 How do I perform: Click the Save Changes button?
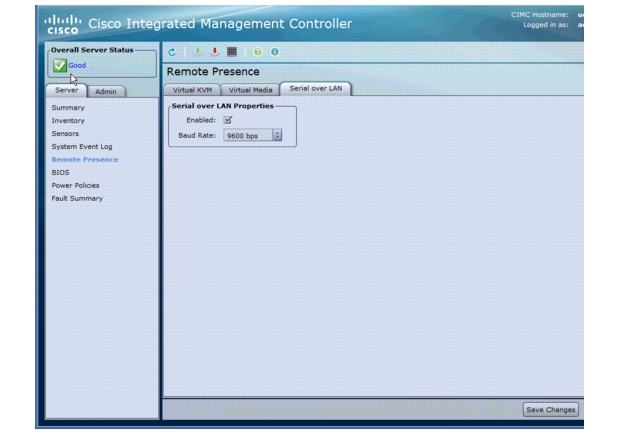pyautogui.click(x=551, y=410)
